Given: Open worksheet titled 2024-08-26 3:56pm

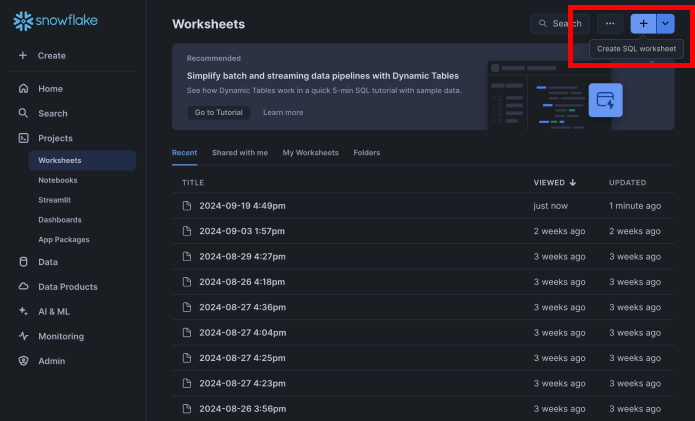Looking at the screenshot, I should tap(242, 408).
